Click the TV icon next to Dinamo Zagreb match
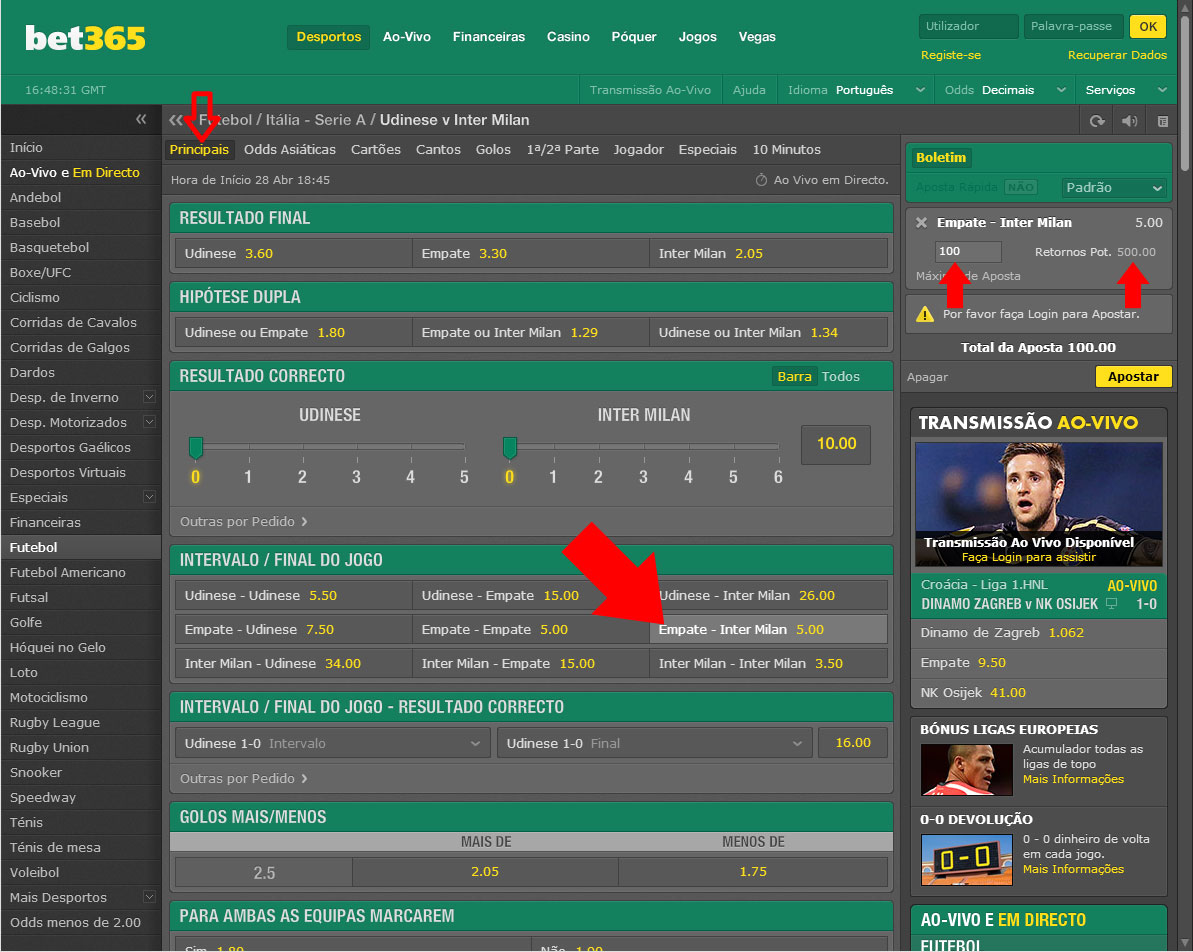This screenshot has height=952, width=1193. pos(1111,604)
